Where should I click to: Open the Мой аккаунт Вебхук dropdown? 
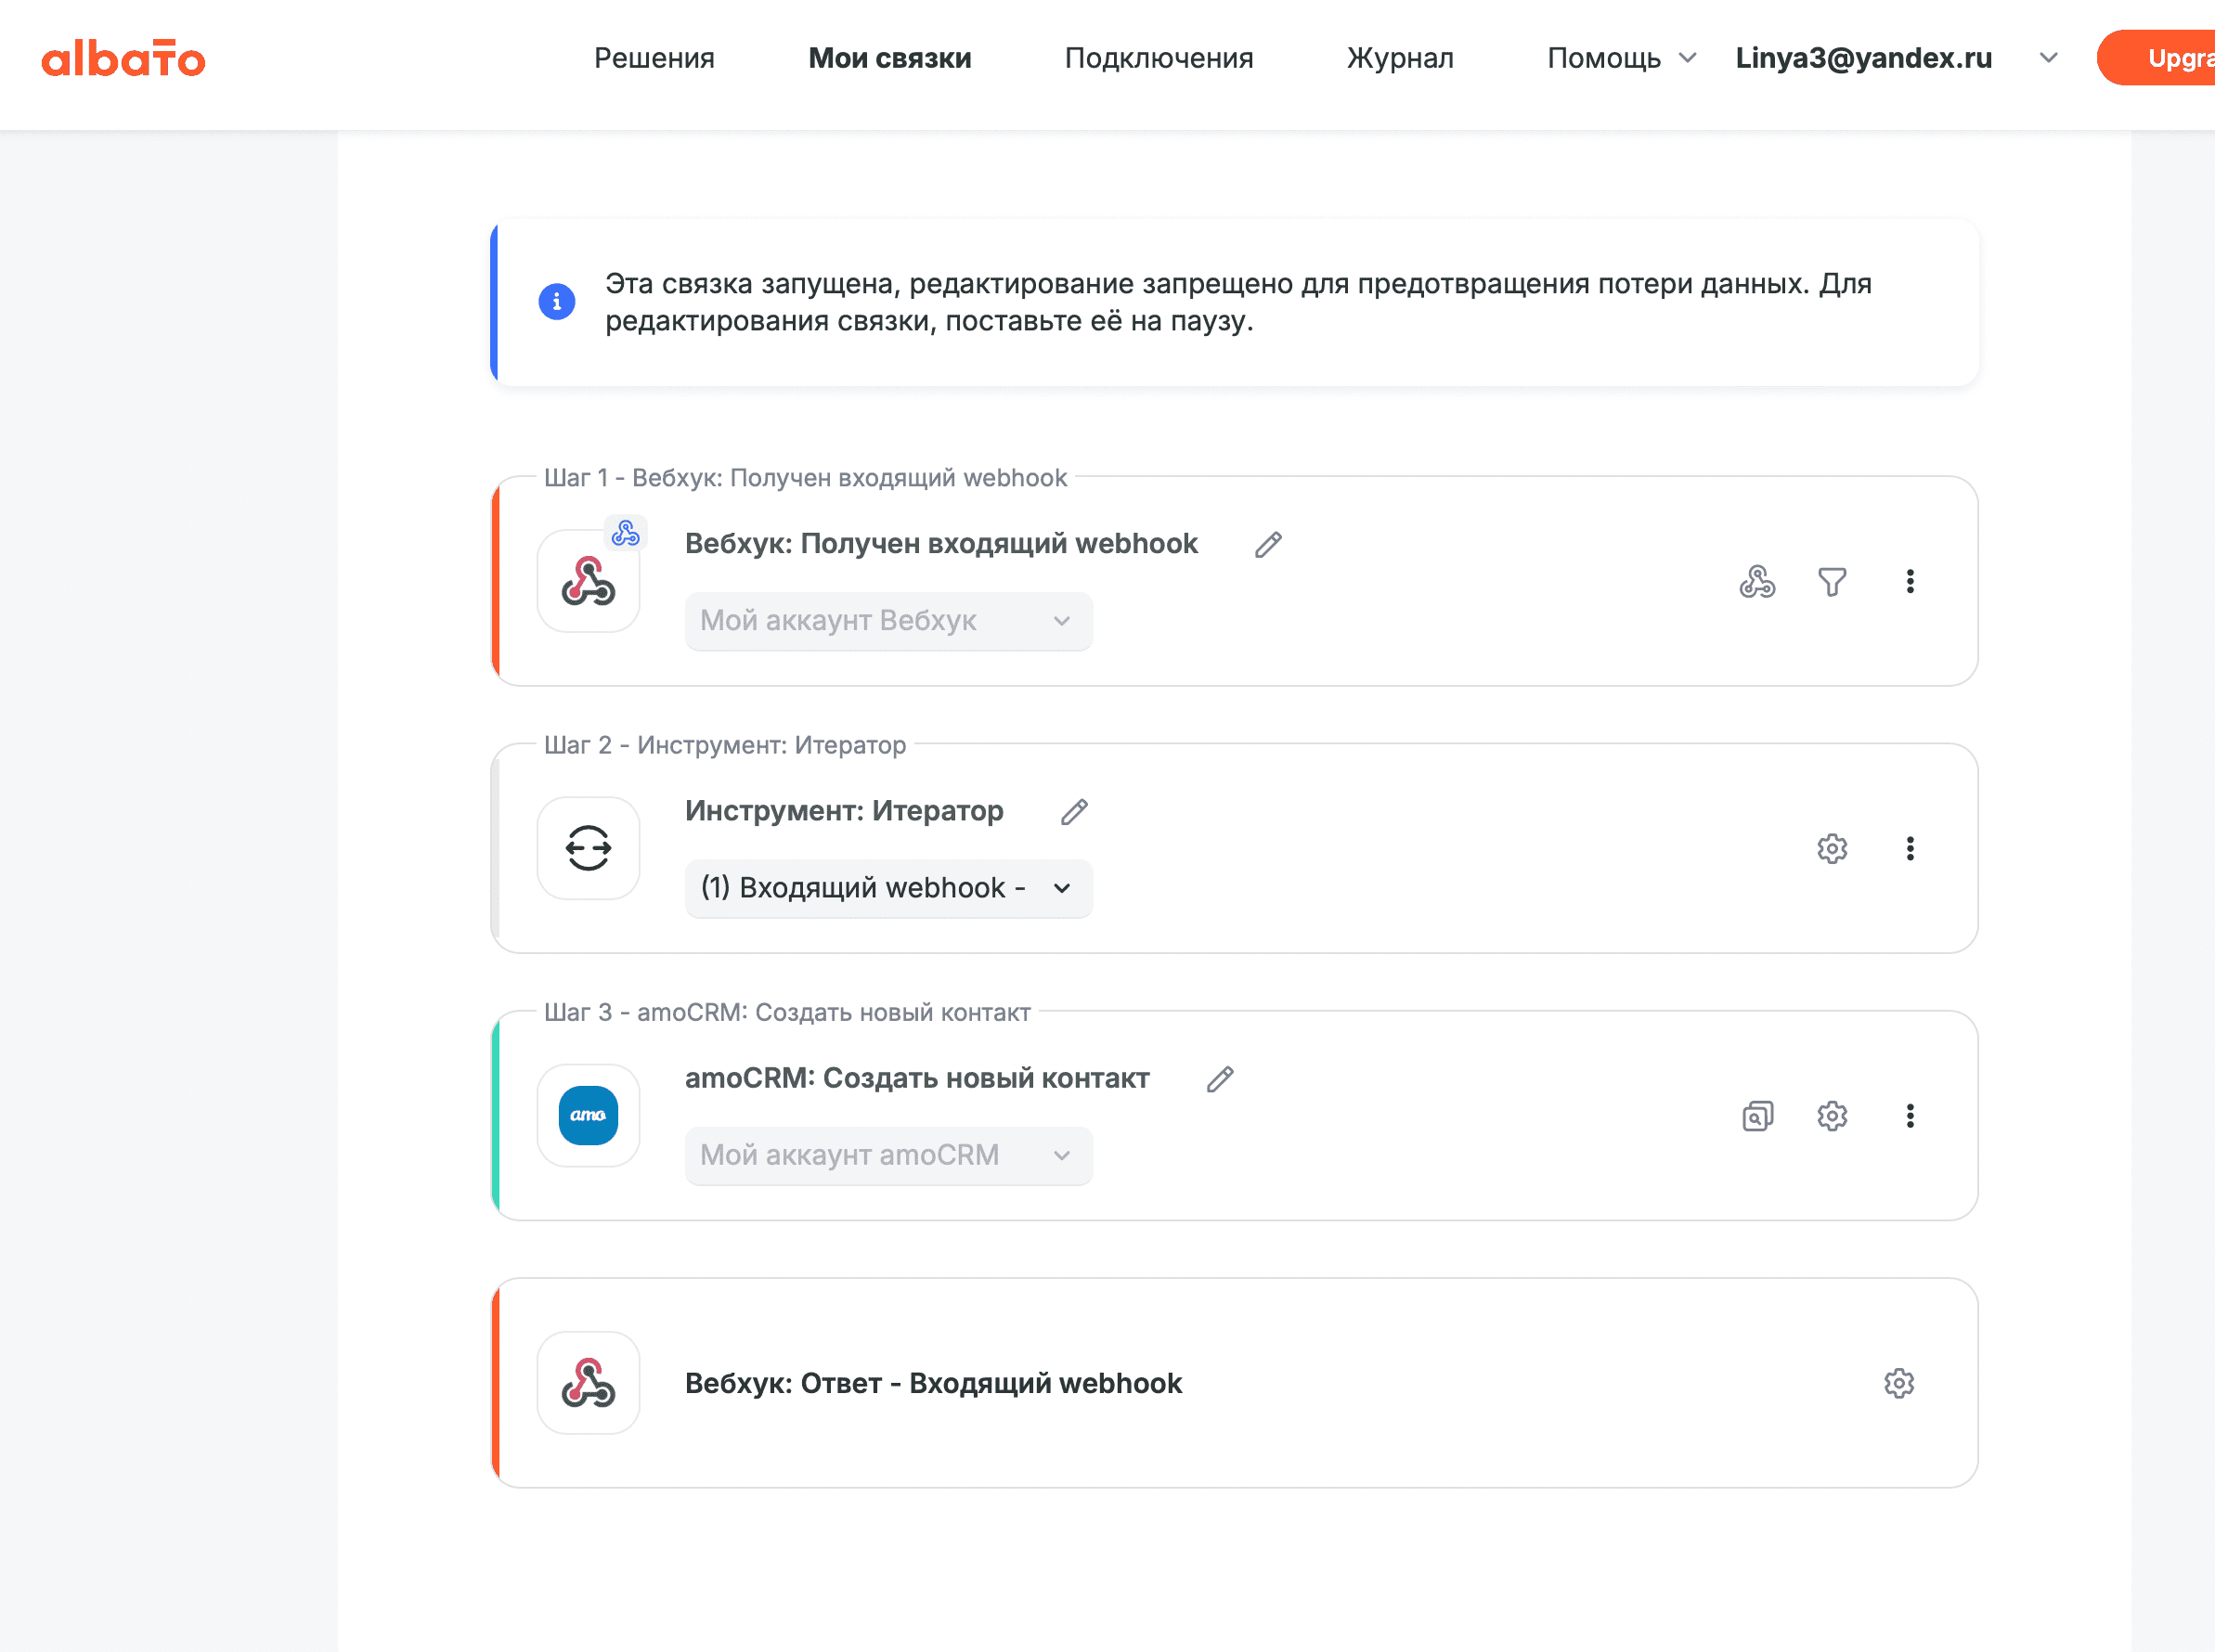tap(888, 621)
